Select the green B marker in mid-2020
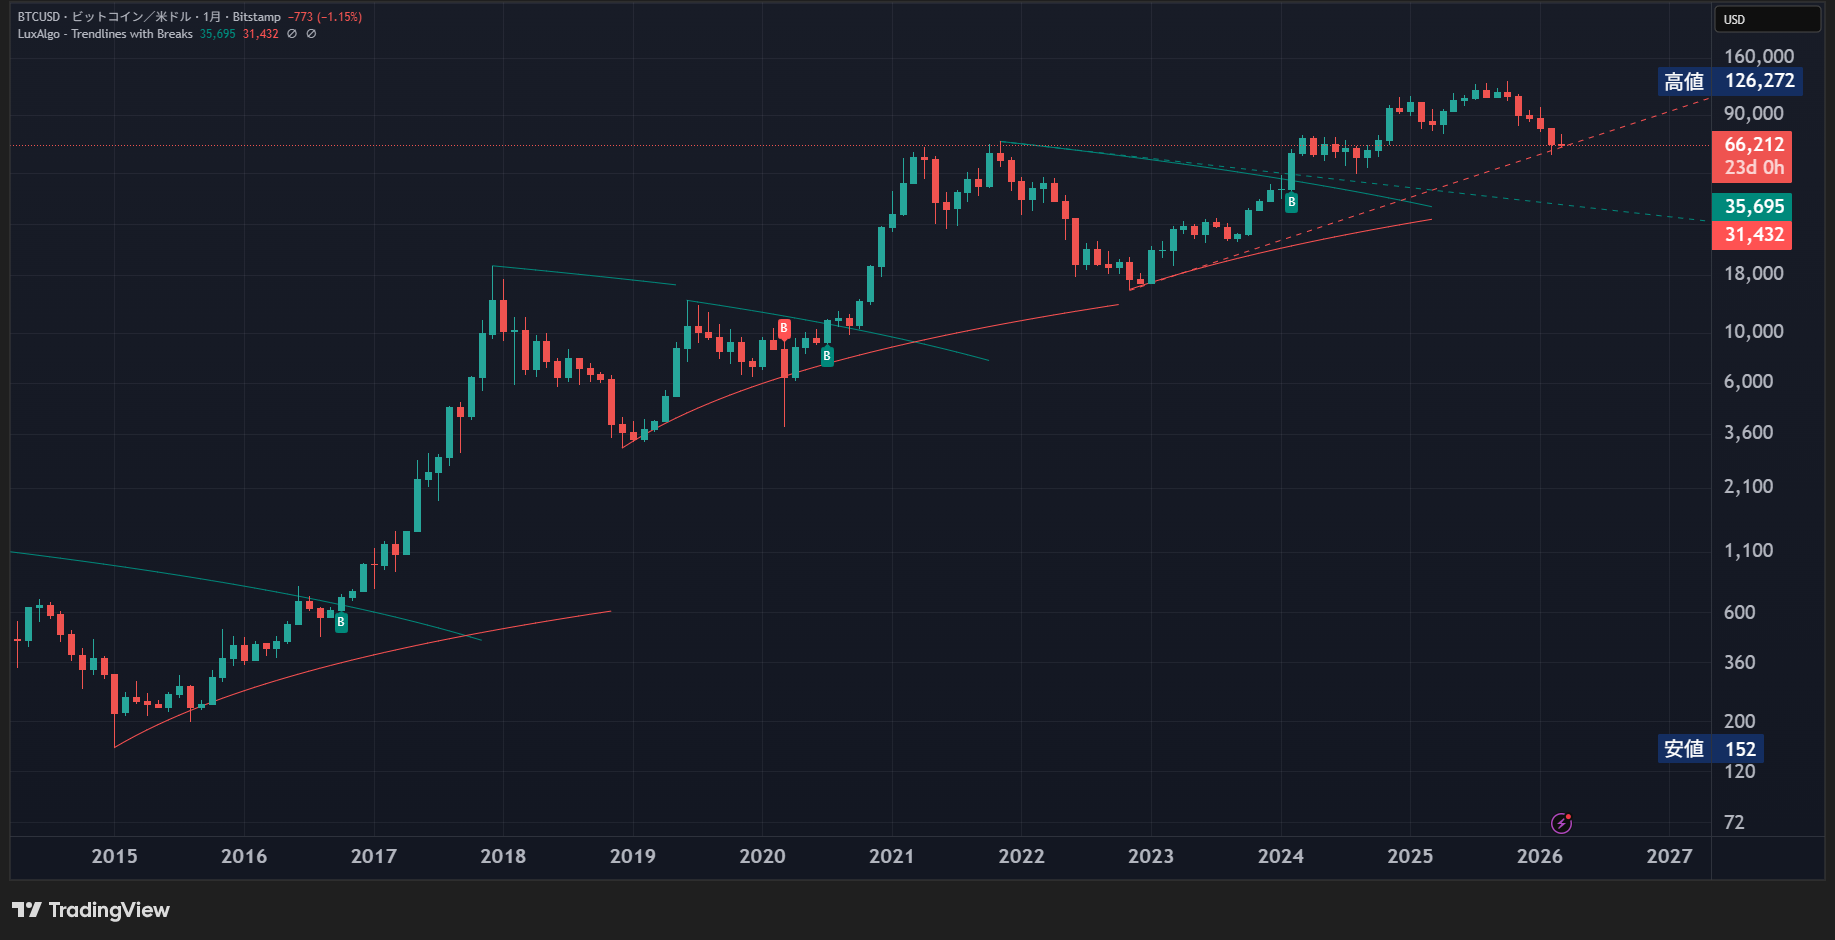This screenshot has width=1835, height=940. [x=827, y=356]
